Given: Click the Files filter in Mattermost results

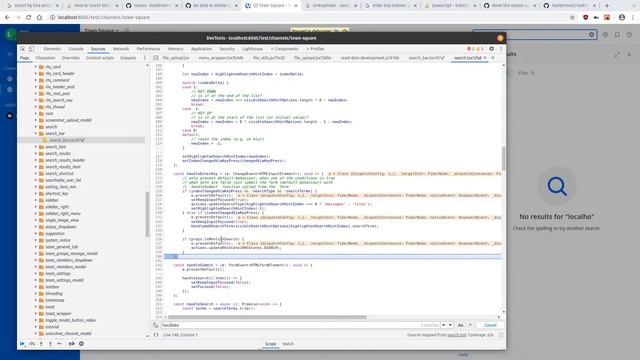Looking at the screenshot, I should [526, 73].
